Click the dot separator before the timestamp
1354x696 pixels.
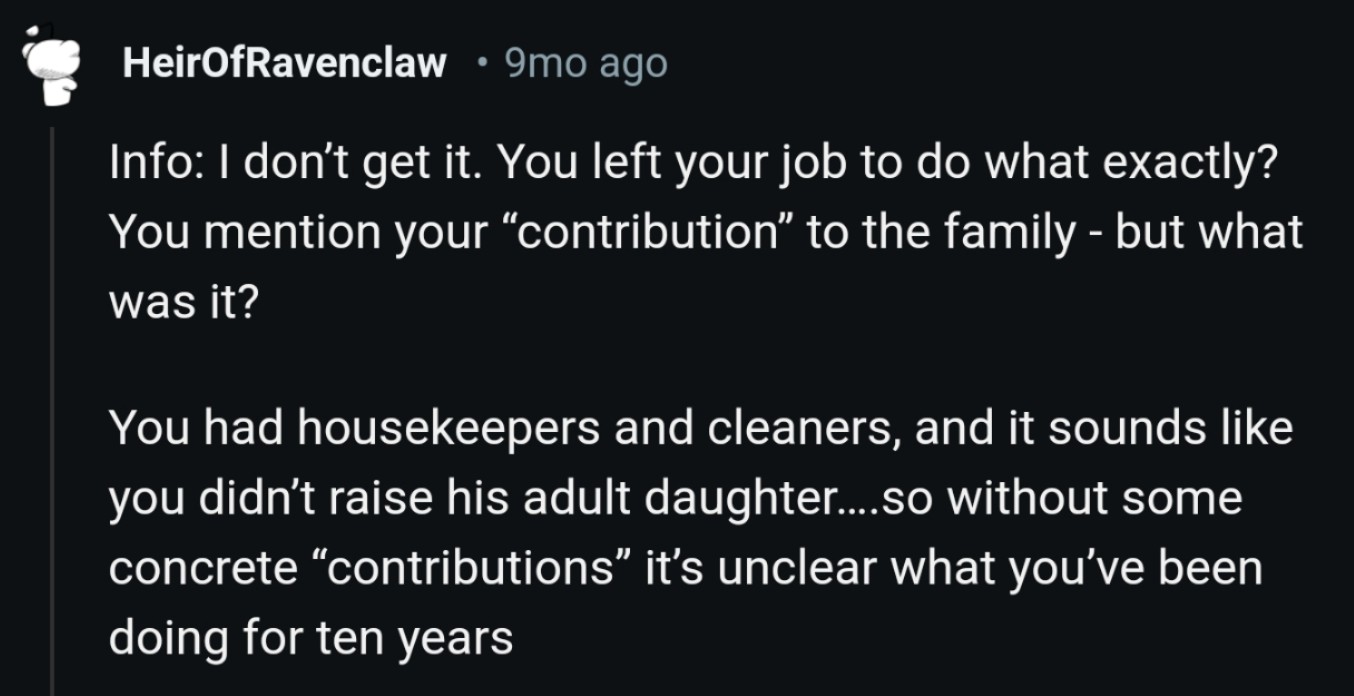point(482,64)
